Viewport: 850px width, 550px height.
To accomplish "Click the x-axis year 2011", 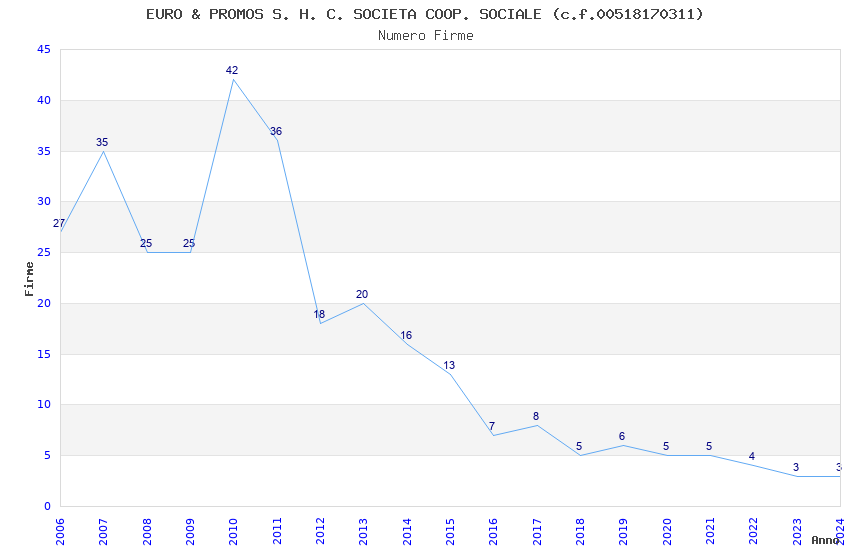I will (x=277, y=532).
